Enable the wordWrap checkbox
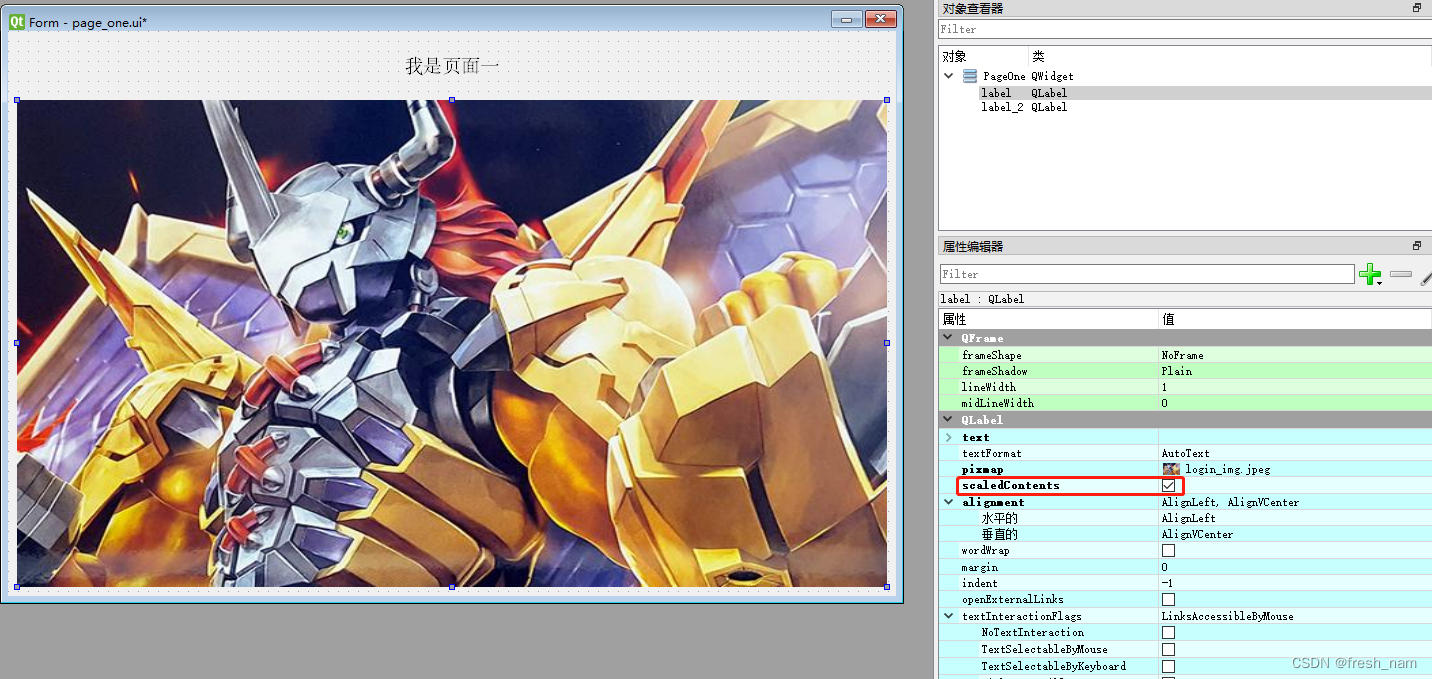Viewport: 1432px width, 679px height. pos(1168,551)
